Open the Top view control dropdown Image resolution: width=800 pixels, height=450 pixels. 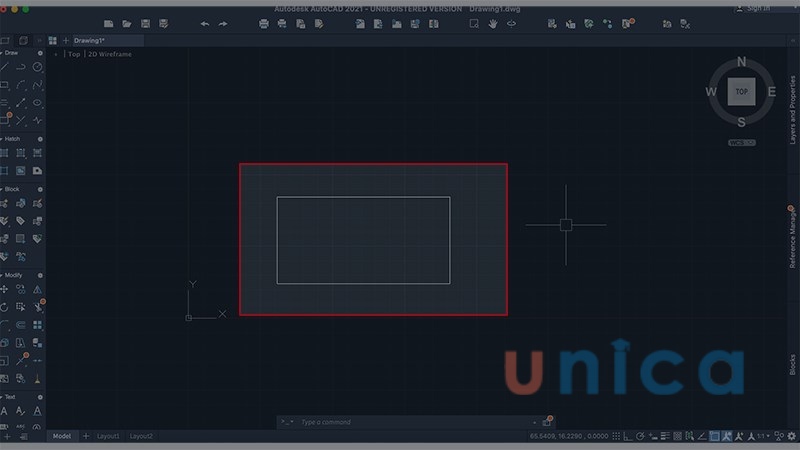74,54
